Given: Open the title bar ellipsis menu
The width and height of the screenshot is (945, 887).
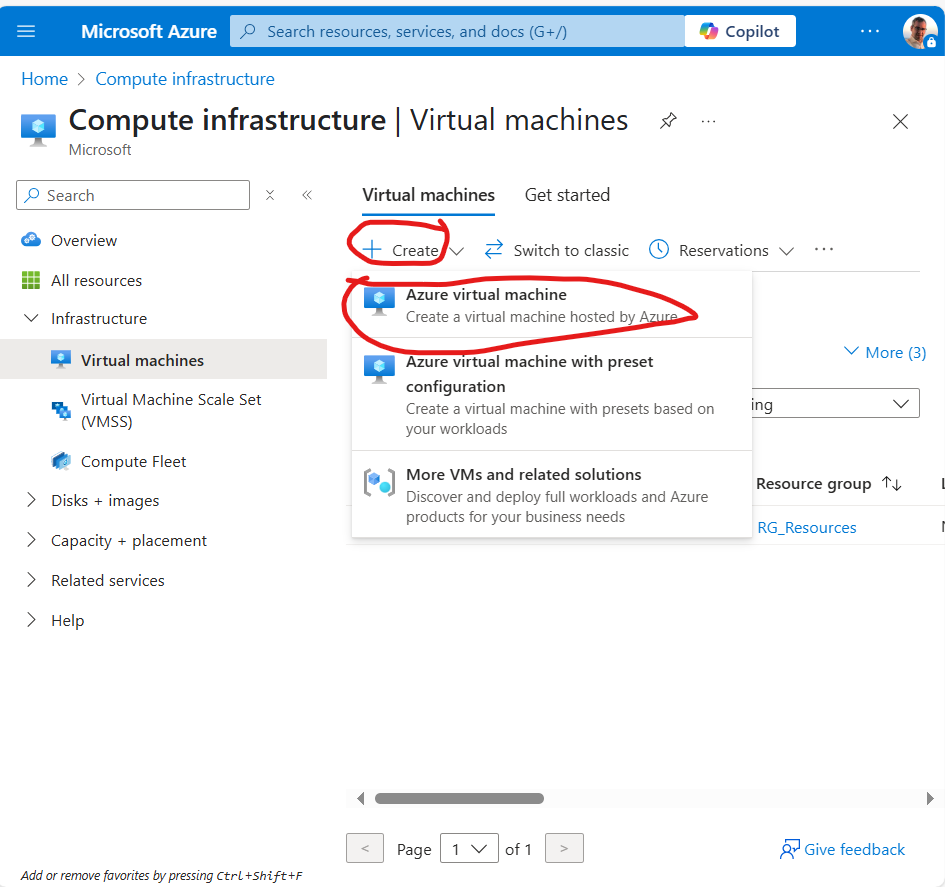Looking at the screenshot, I should [x=708, y=122].
